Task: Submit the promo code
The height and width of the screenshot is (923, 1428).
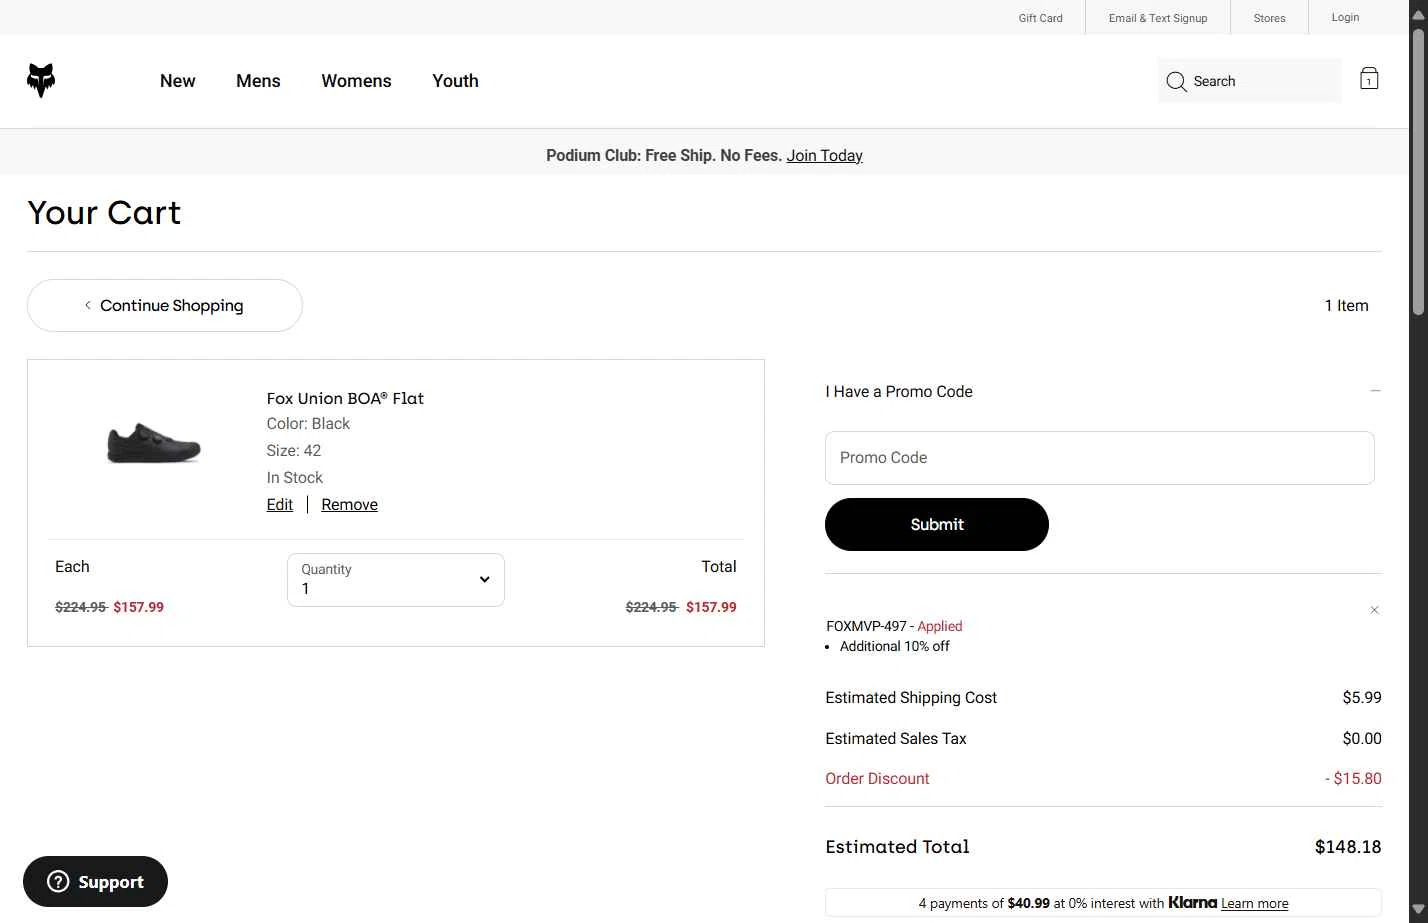Action: [936, 524]
